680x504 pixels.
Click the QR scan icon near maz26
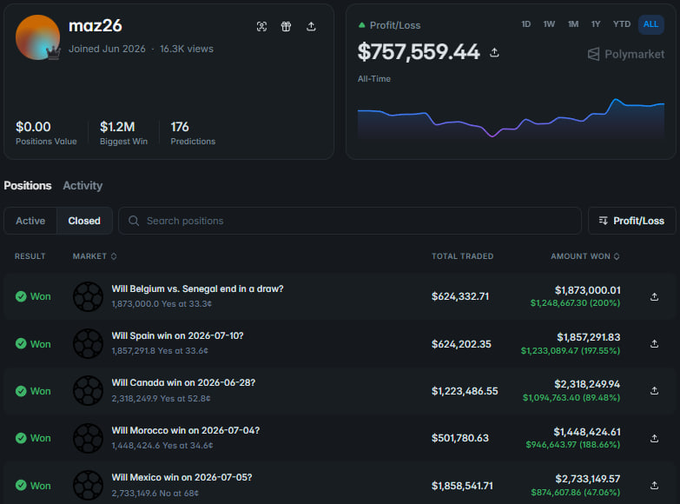pyautogui.click(x=262, y=26)
